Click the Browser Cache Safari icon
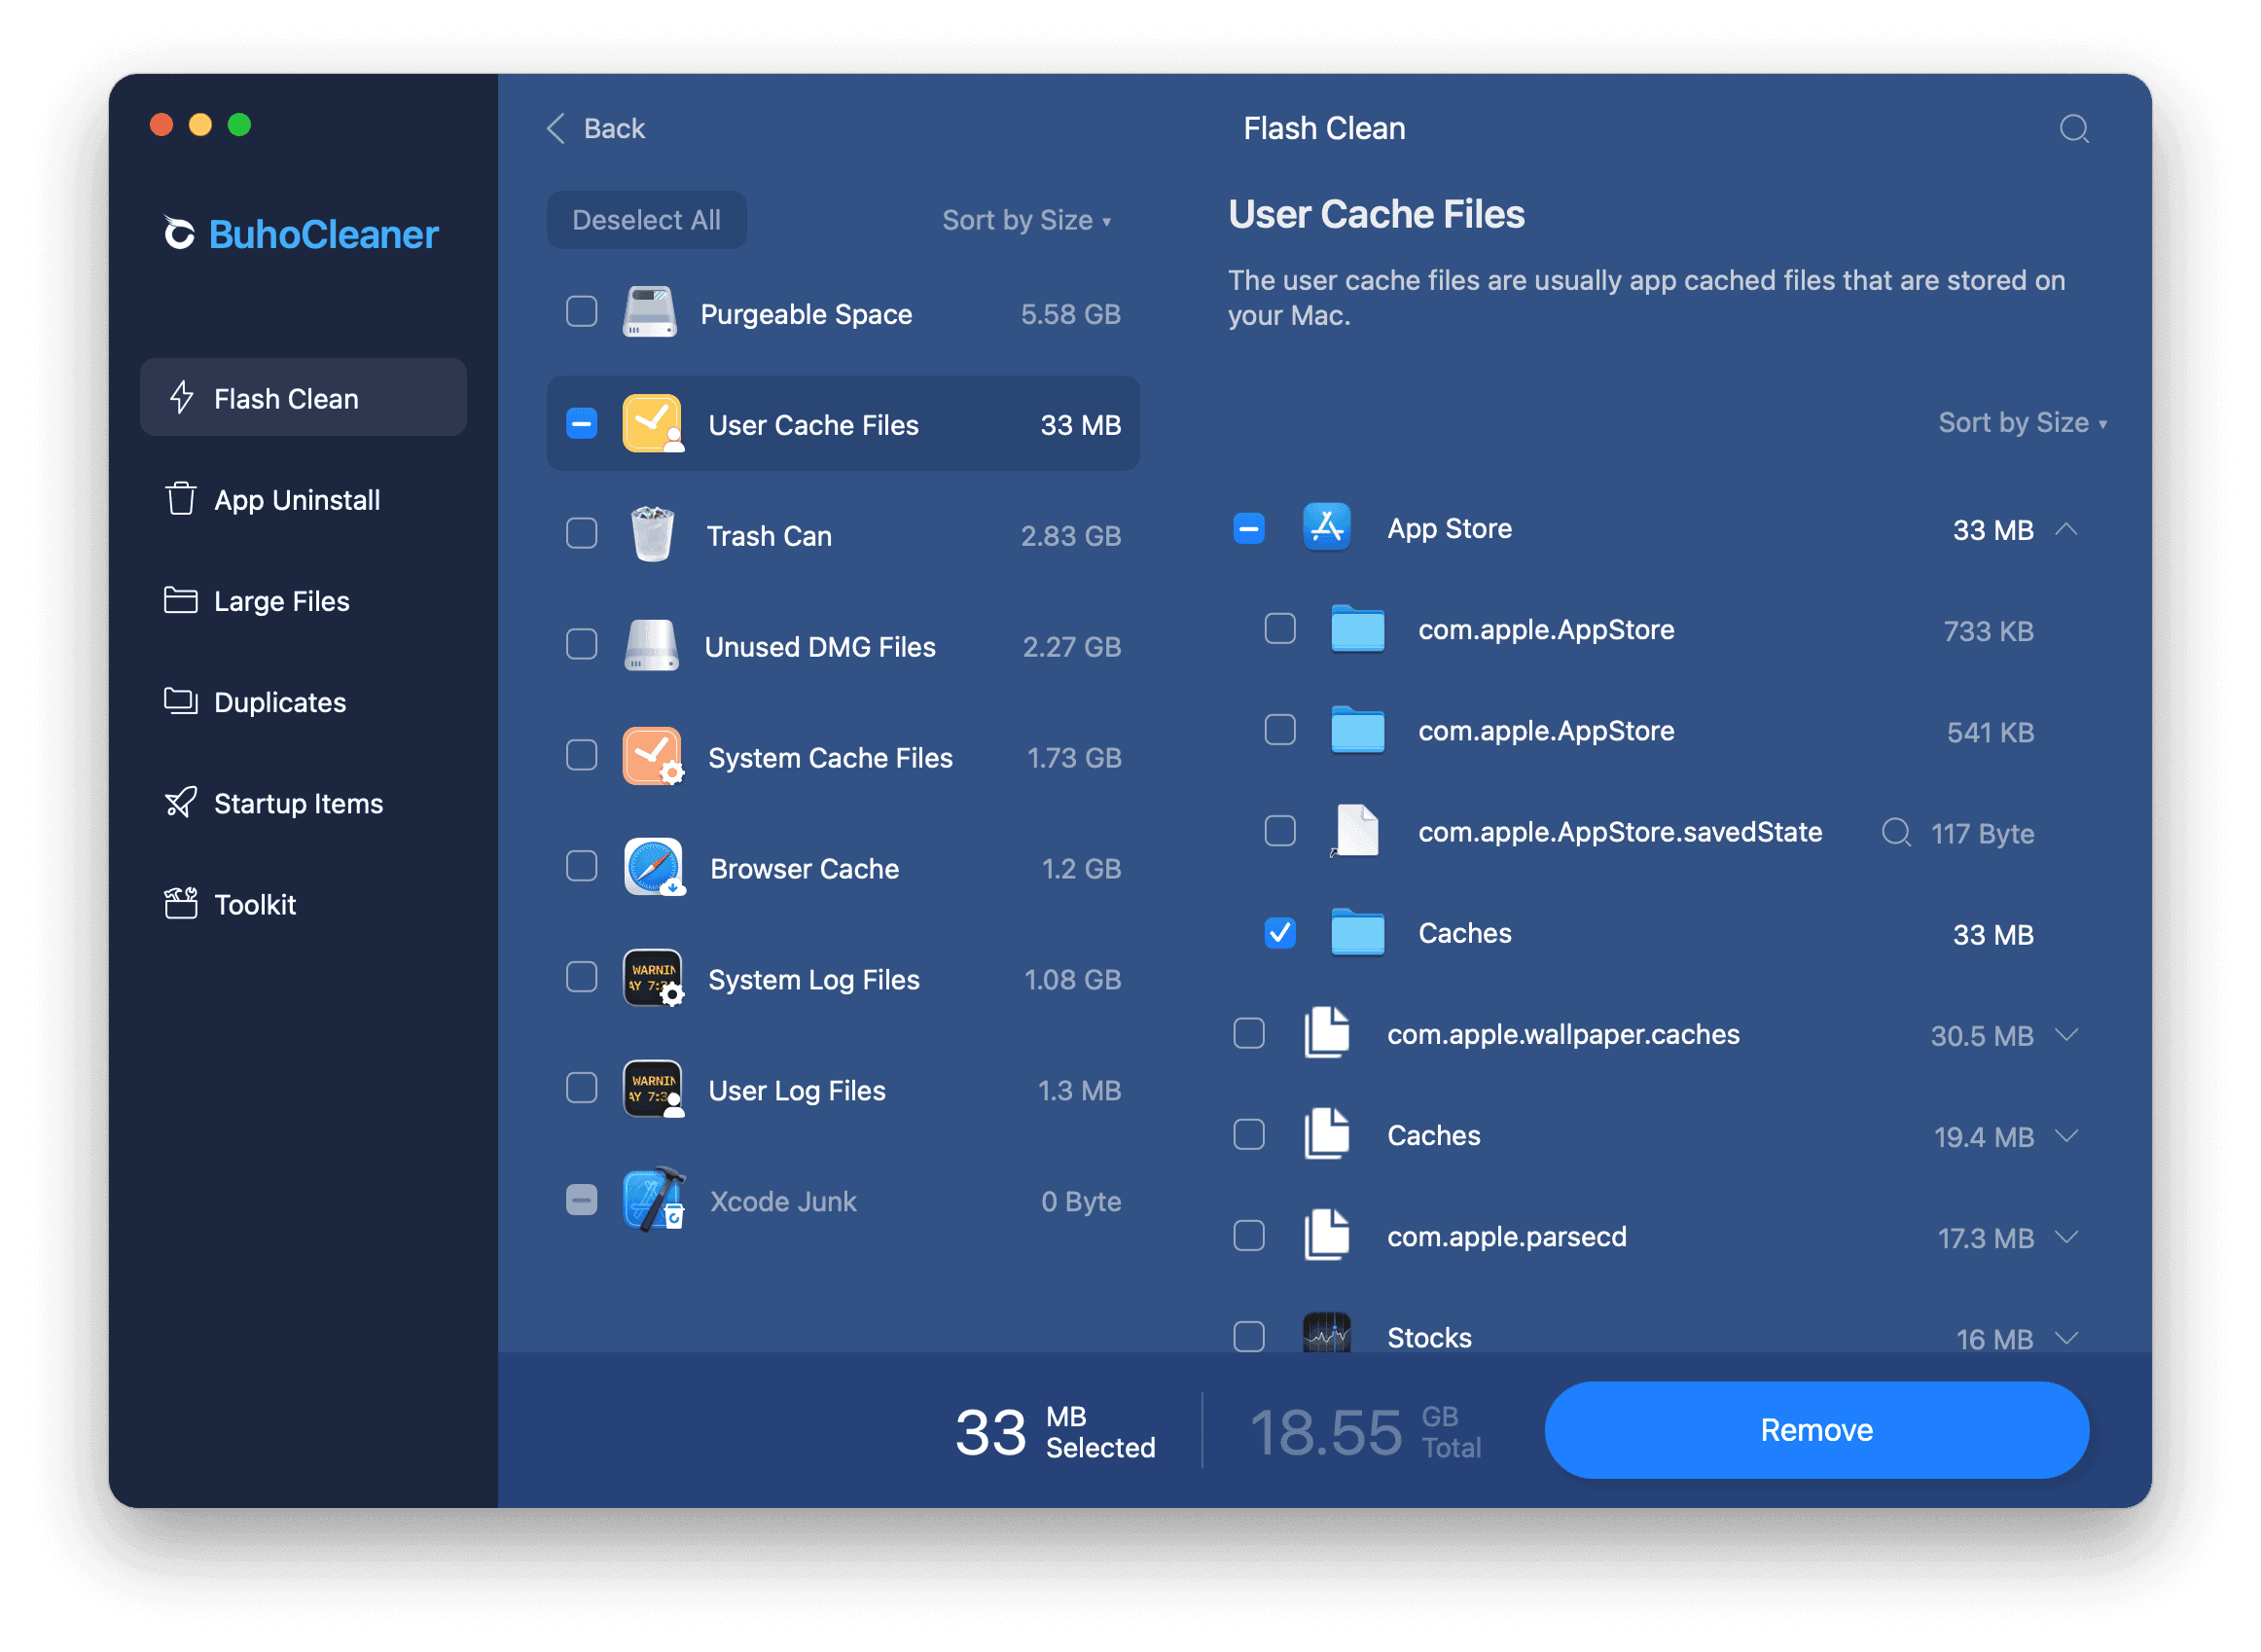 click(x=653, y=868)
